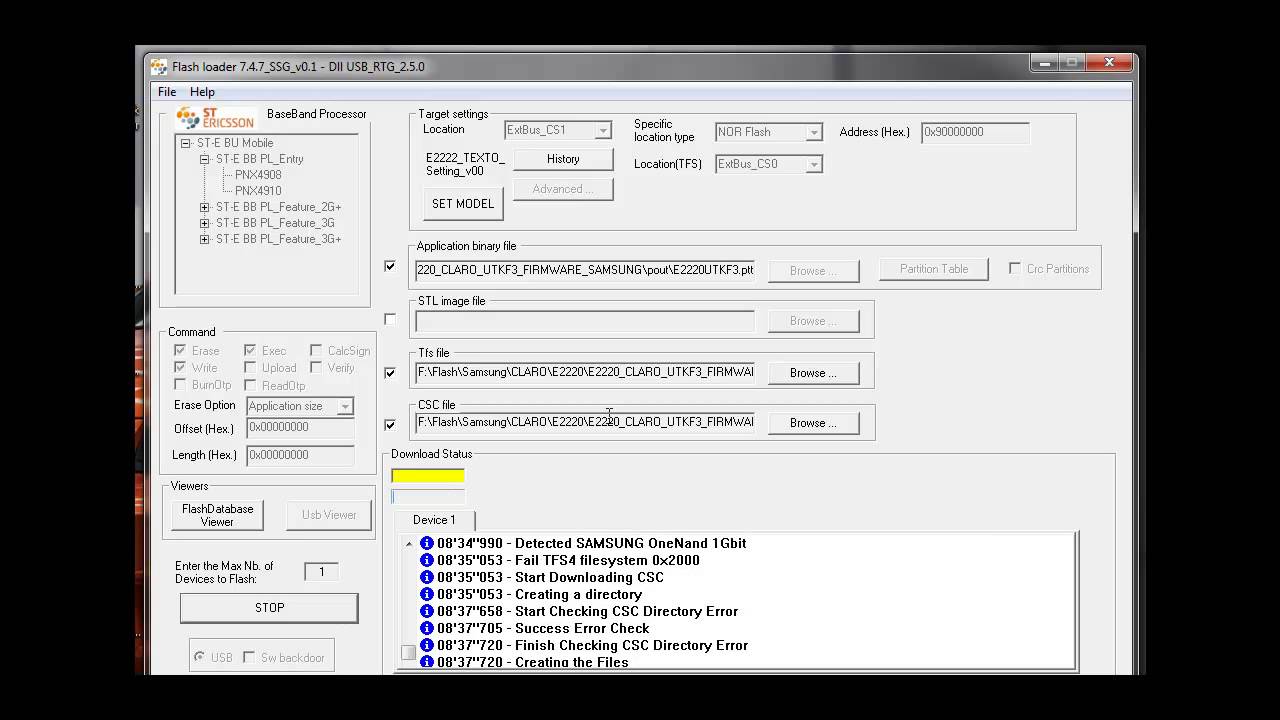Image resolution: width=1280 pixels, height=720 pixels.
Task: Collapse the ST-E BU Mobile tree node
Action: point(186,143)
